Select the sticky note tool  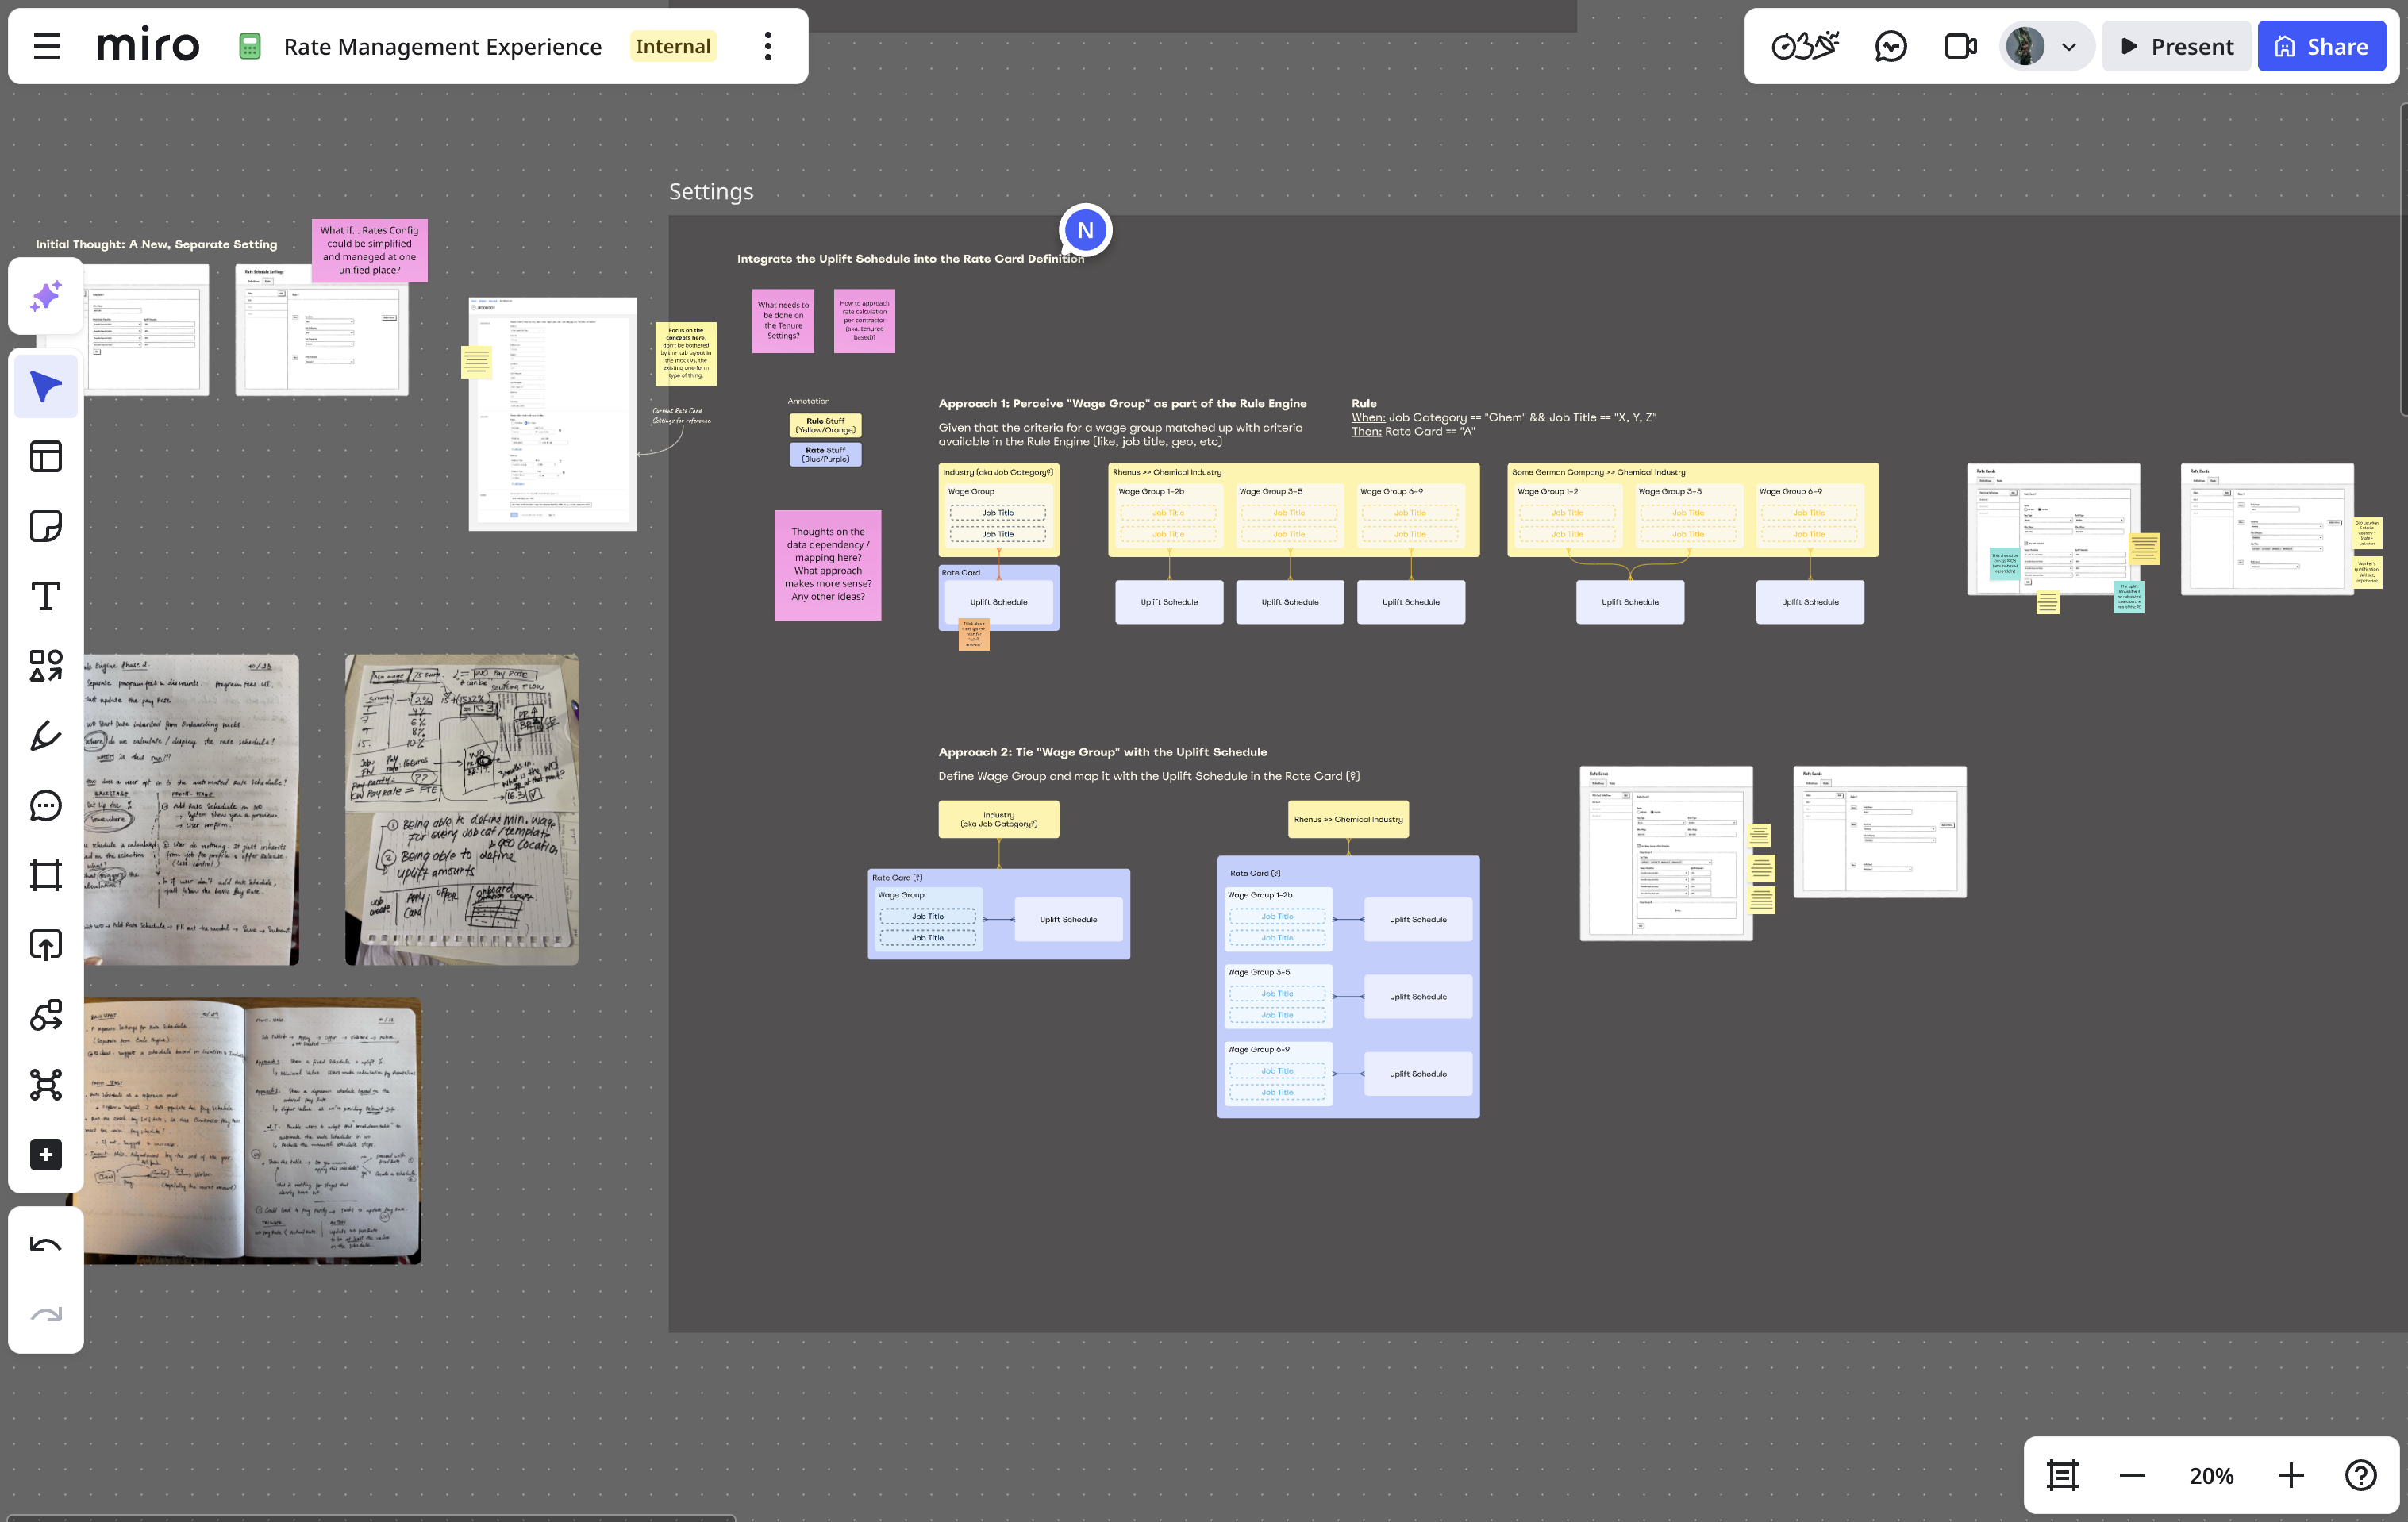[46, 526]
